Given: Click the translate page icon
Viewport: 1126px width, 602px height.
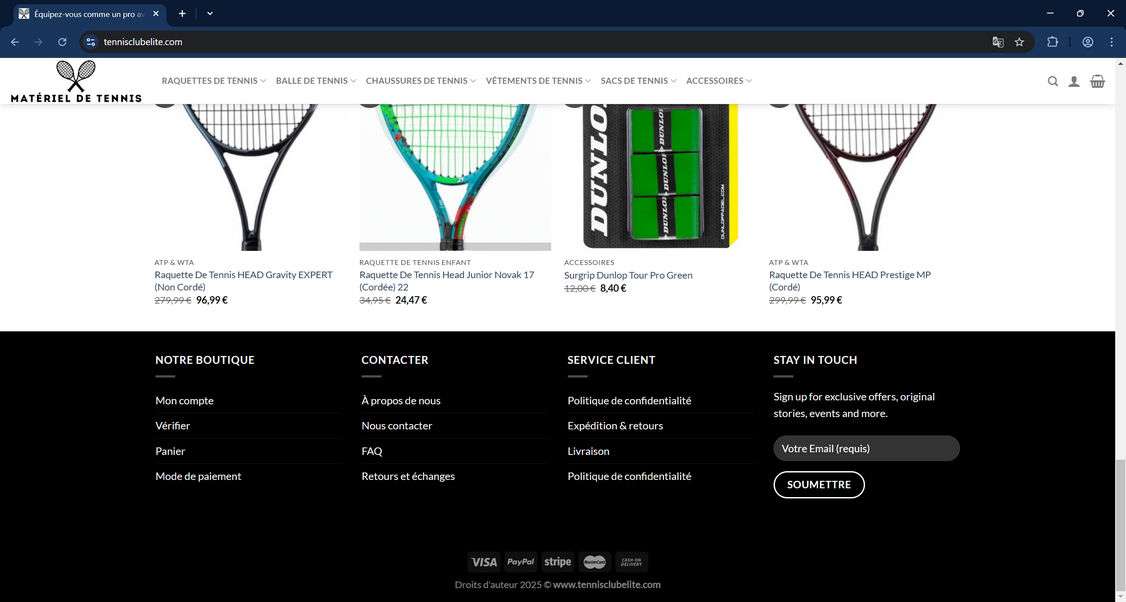Looking at the screenshot, I should coord(998,42).
